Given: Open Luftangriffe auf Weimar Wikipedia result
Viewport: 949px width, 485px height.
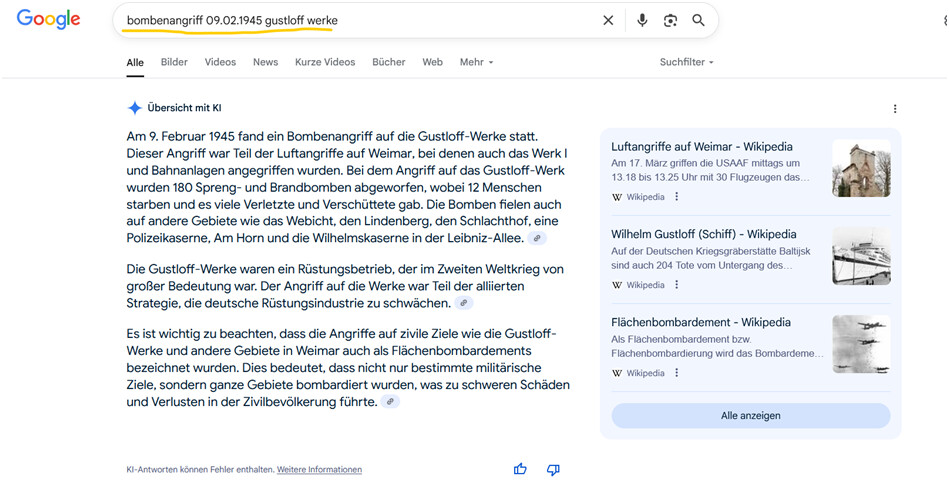Looking at the screenshot, I should coord(701,147).
